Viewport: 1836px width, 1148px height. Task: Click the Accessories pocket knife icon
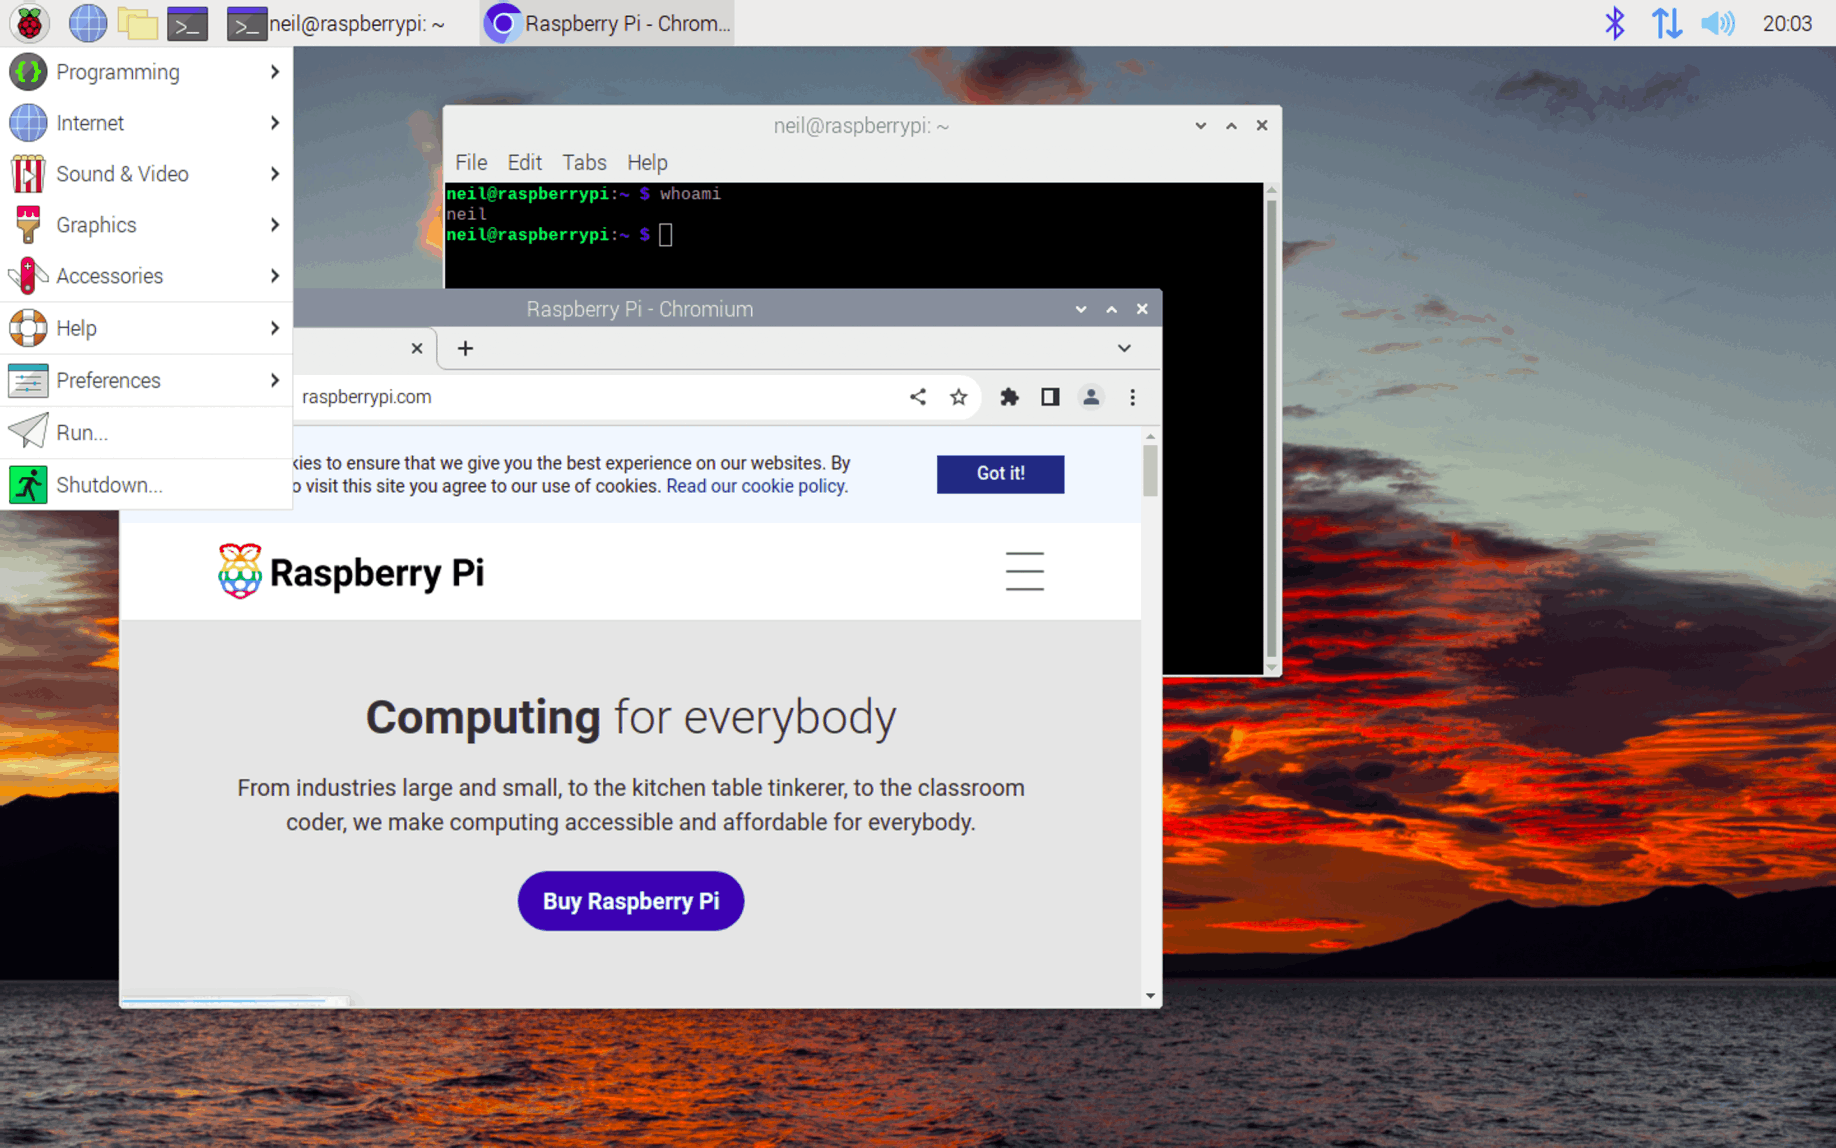click(x=28, y=276)
